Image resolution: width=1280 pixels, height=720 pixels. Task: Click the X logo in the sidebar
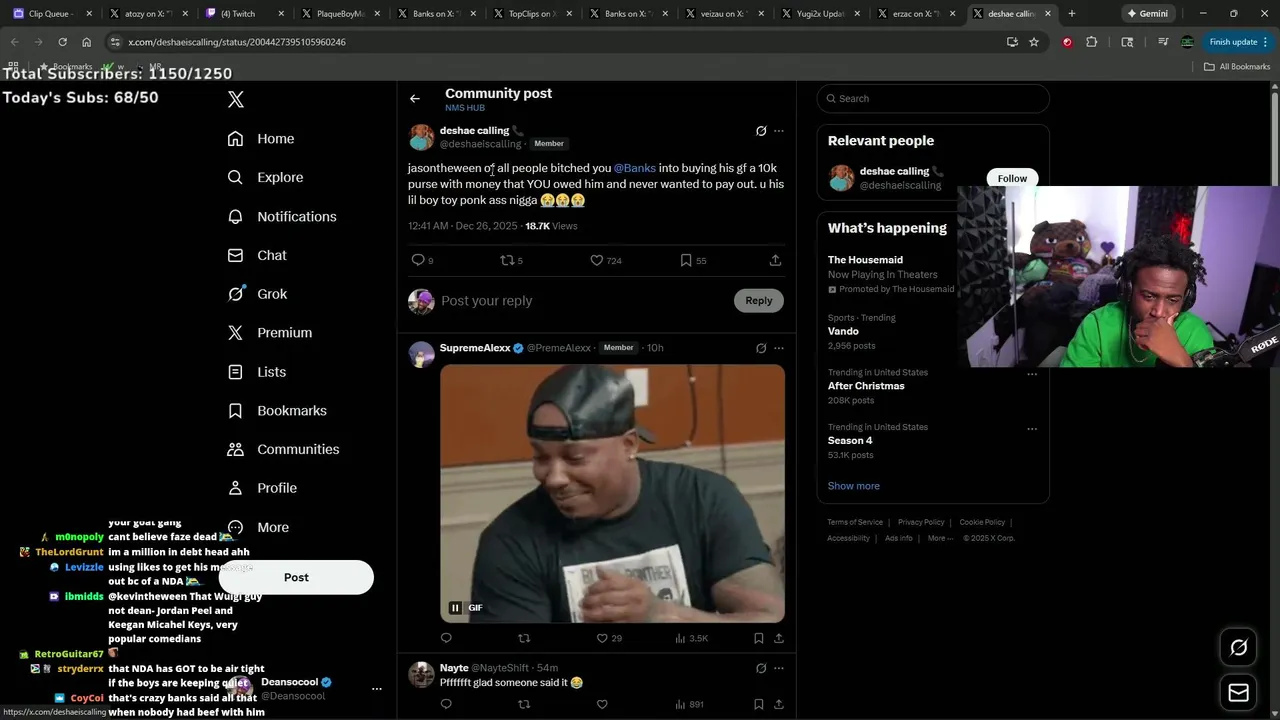click(236, 99)
